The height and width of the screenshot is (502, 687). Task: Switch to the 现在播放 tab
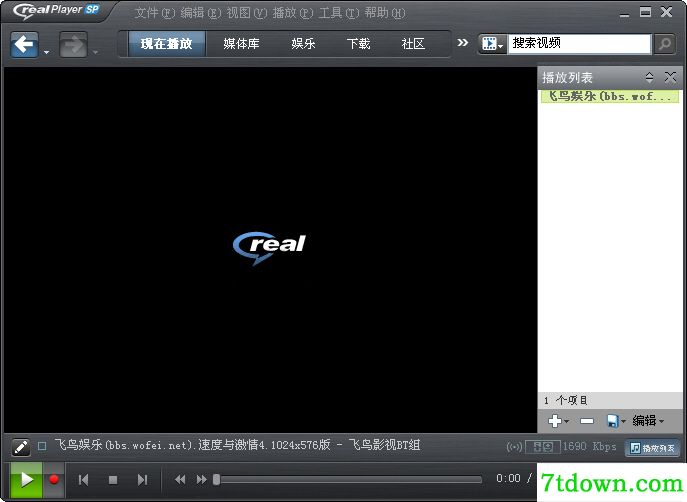click(x=166, y=44)
